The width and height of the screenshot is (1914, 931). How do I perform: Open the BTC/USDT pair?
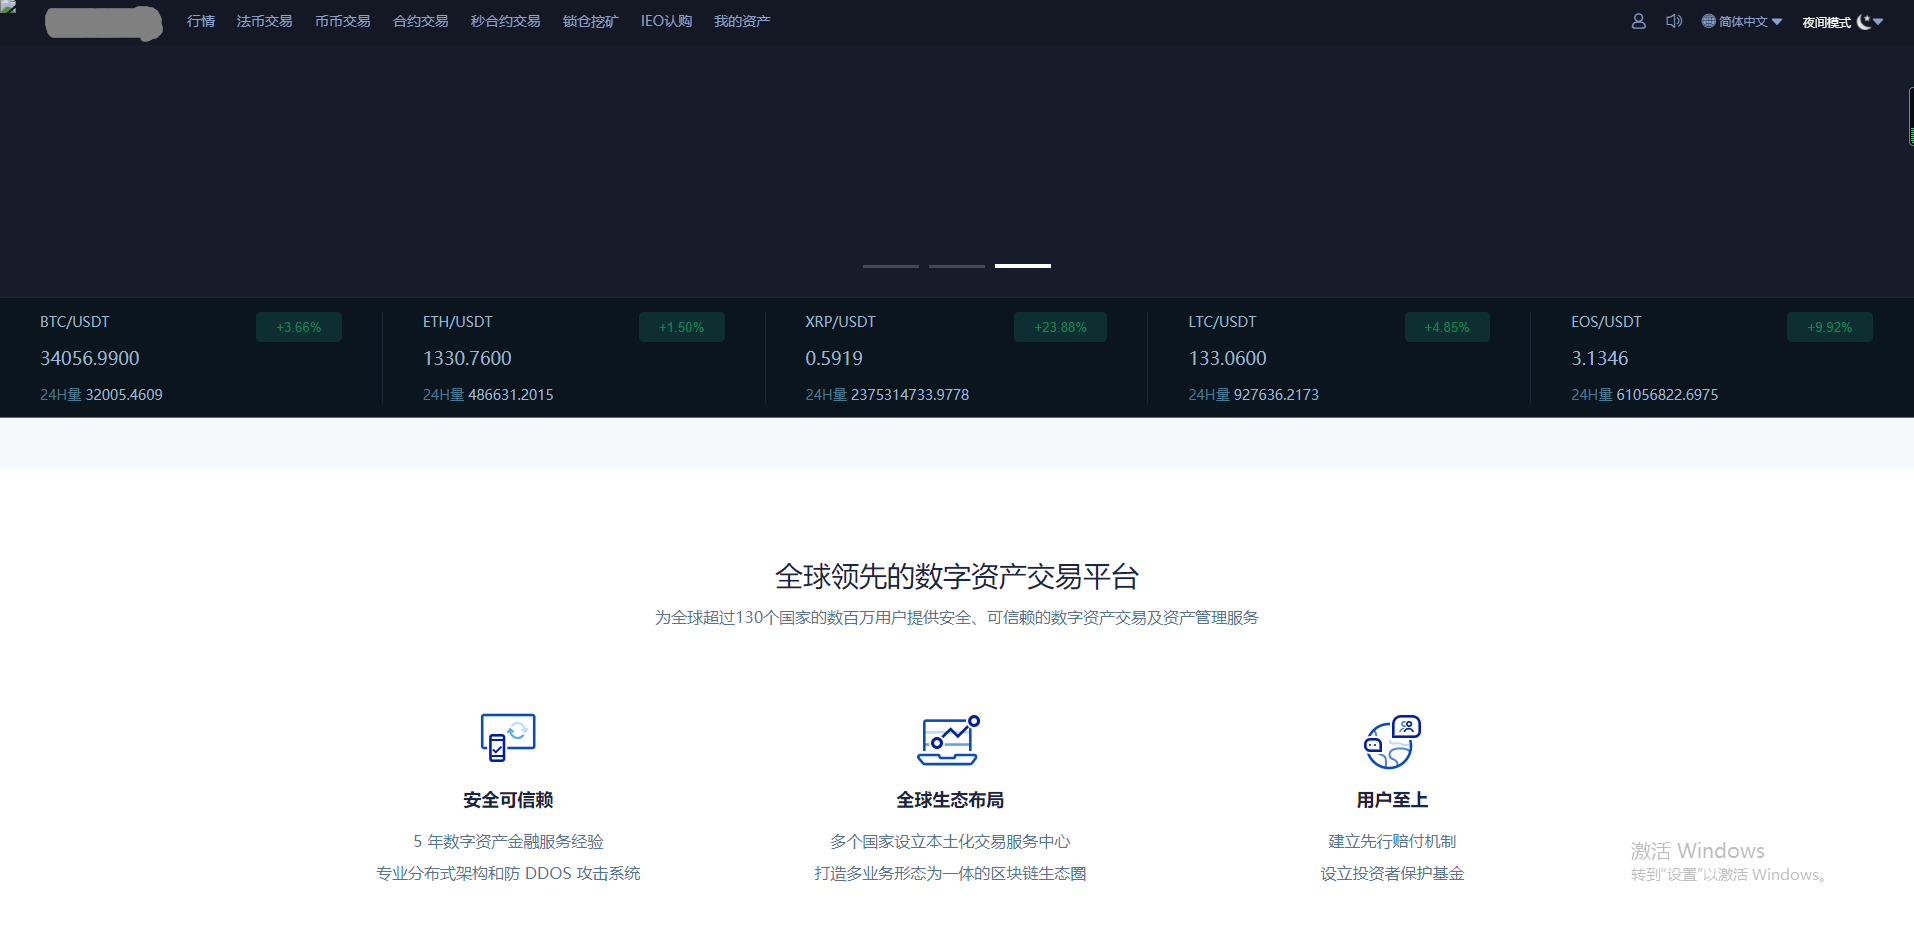[75, 322]
